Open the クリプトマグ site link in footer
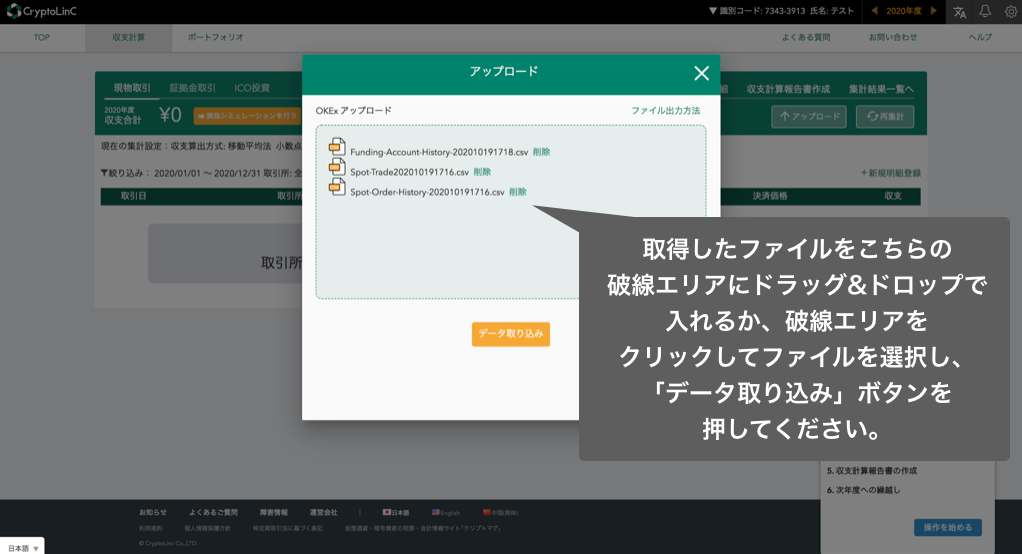 422,528
